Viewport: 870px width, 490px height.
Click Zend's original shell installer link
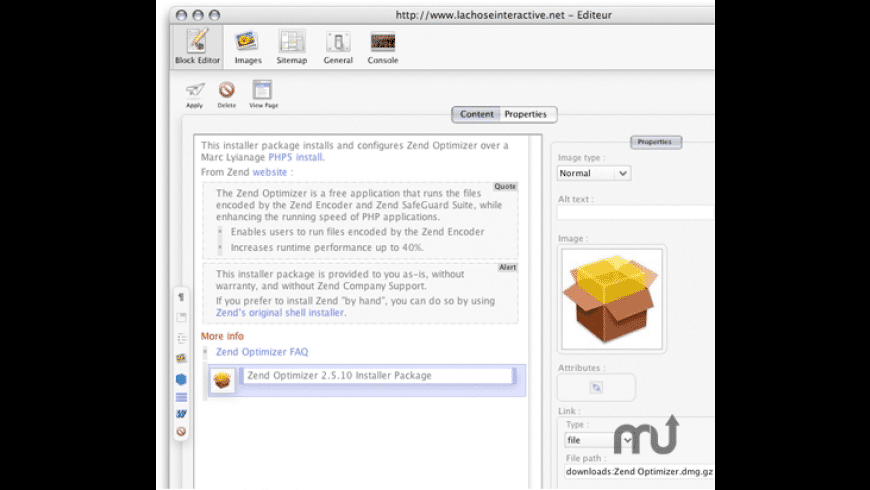coord(280,312)
